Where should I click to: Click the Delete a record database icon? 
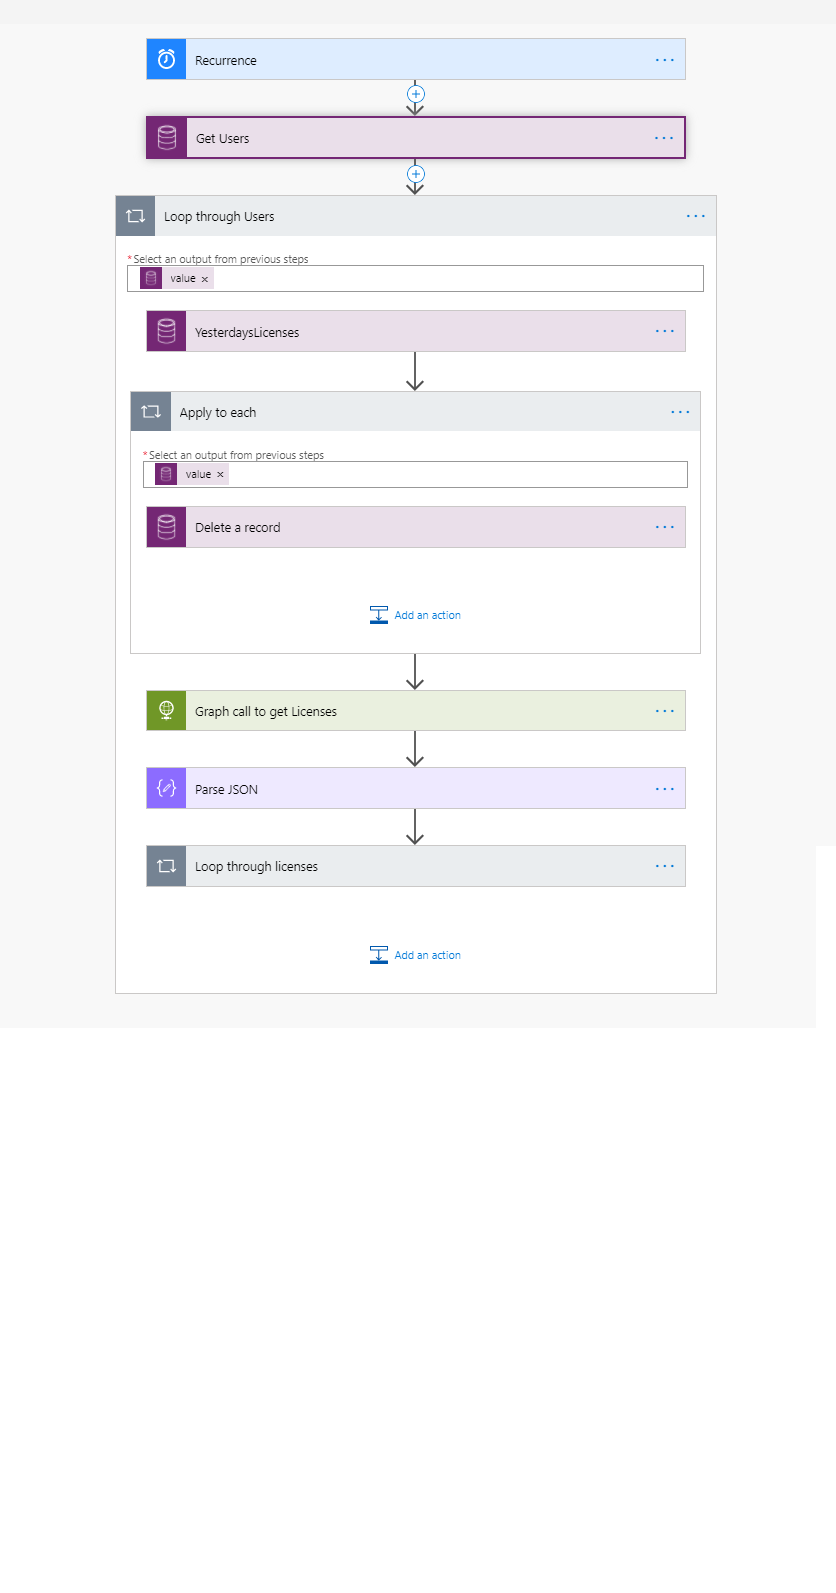166,527
